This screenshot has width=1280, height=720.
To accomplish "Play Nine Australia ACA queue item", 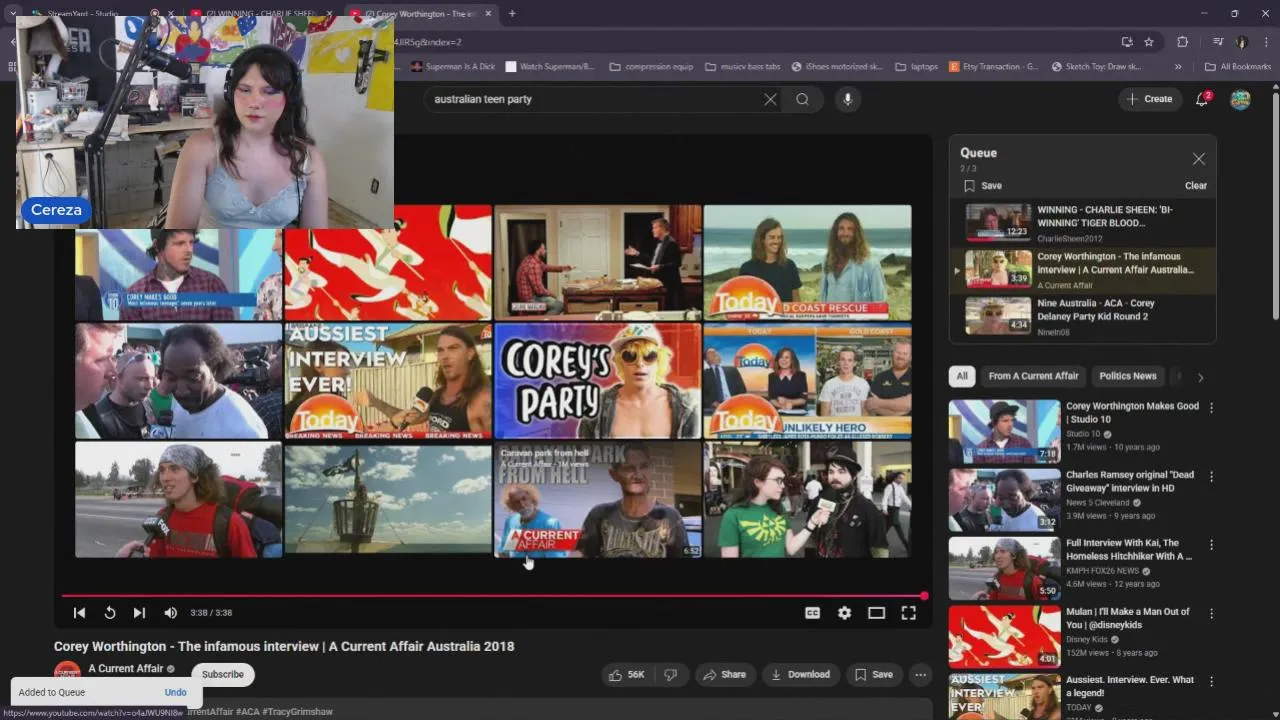I will pos(1083,316).
